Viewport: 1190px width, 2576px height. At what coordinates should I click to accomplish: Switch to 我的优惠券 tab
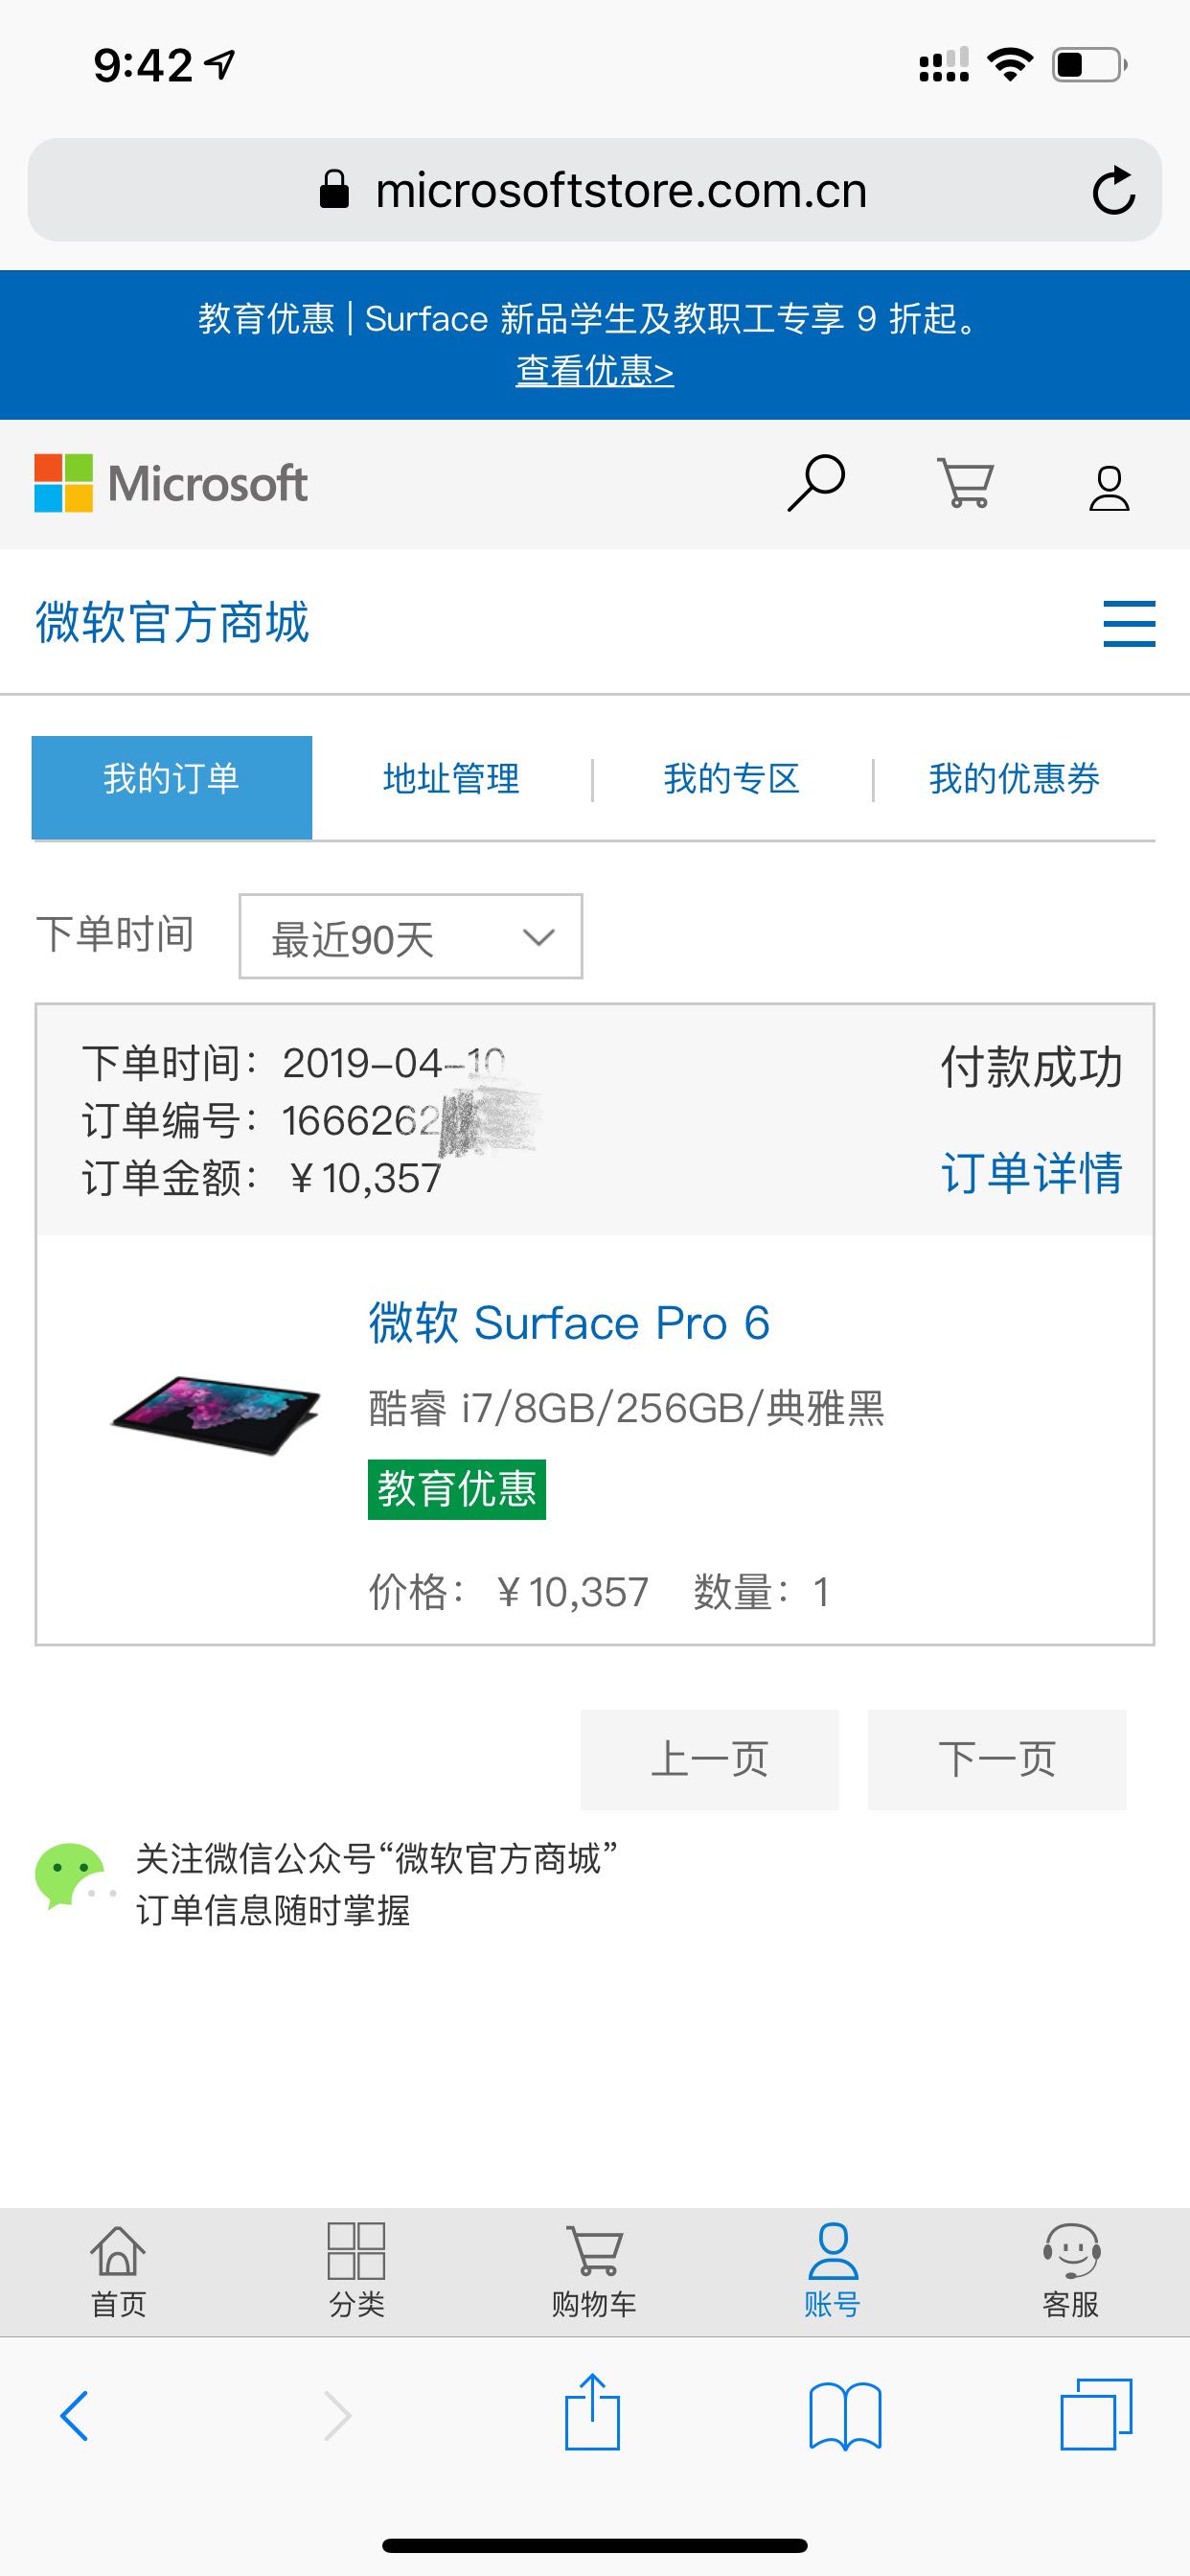(x=1014, y=779)
